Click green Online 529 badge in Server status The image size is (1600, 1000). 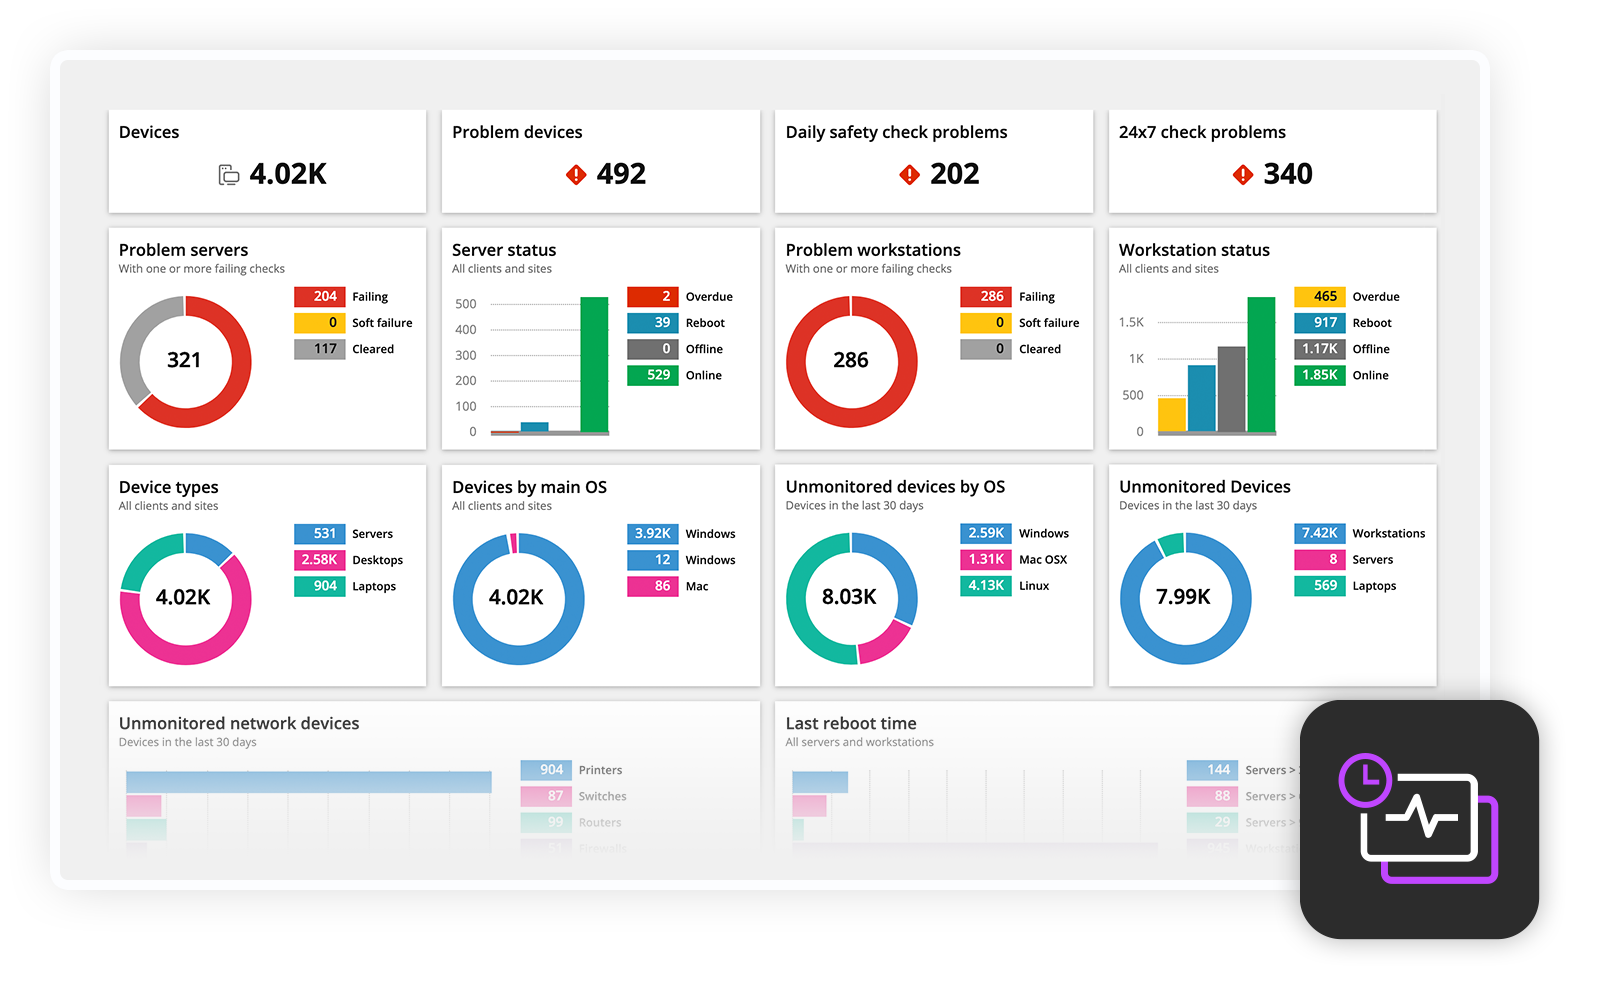653,375
